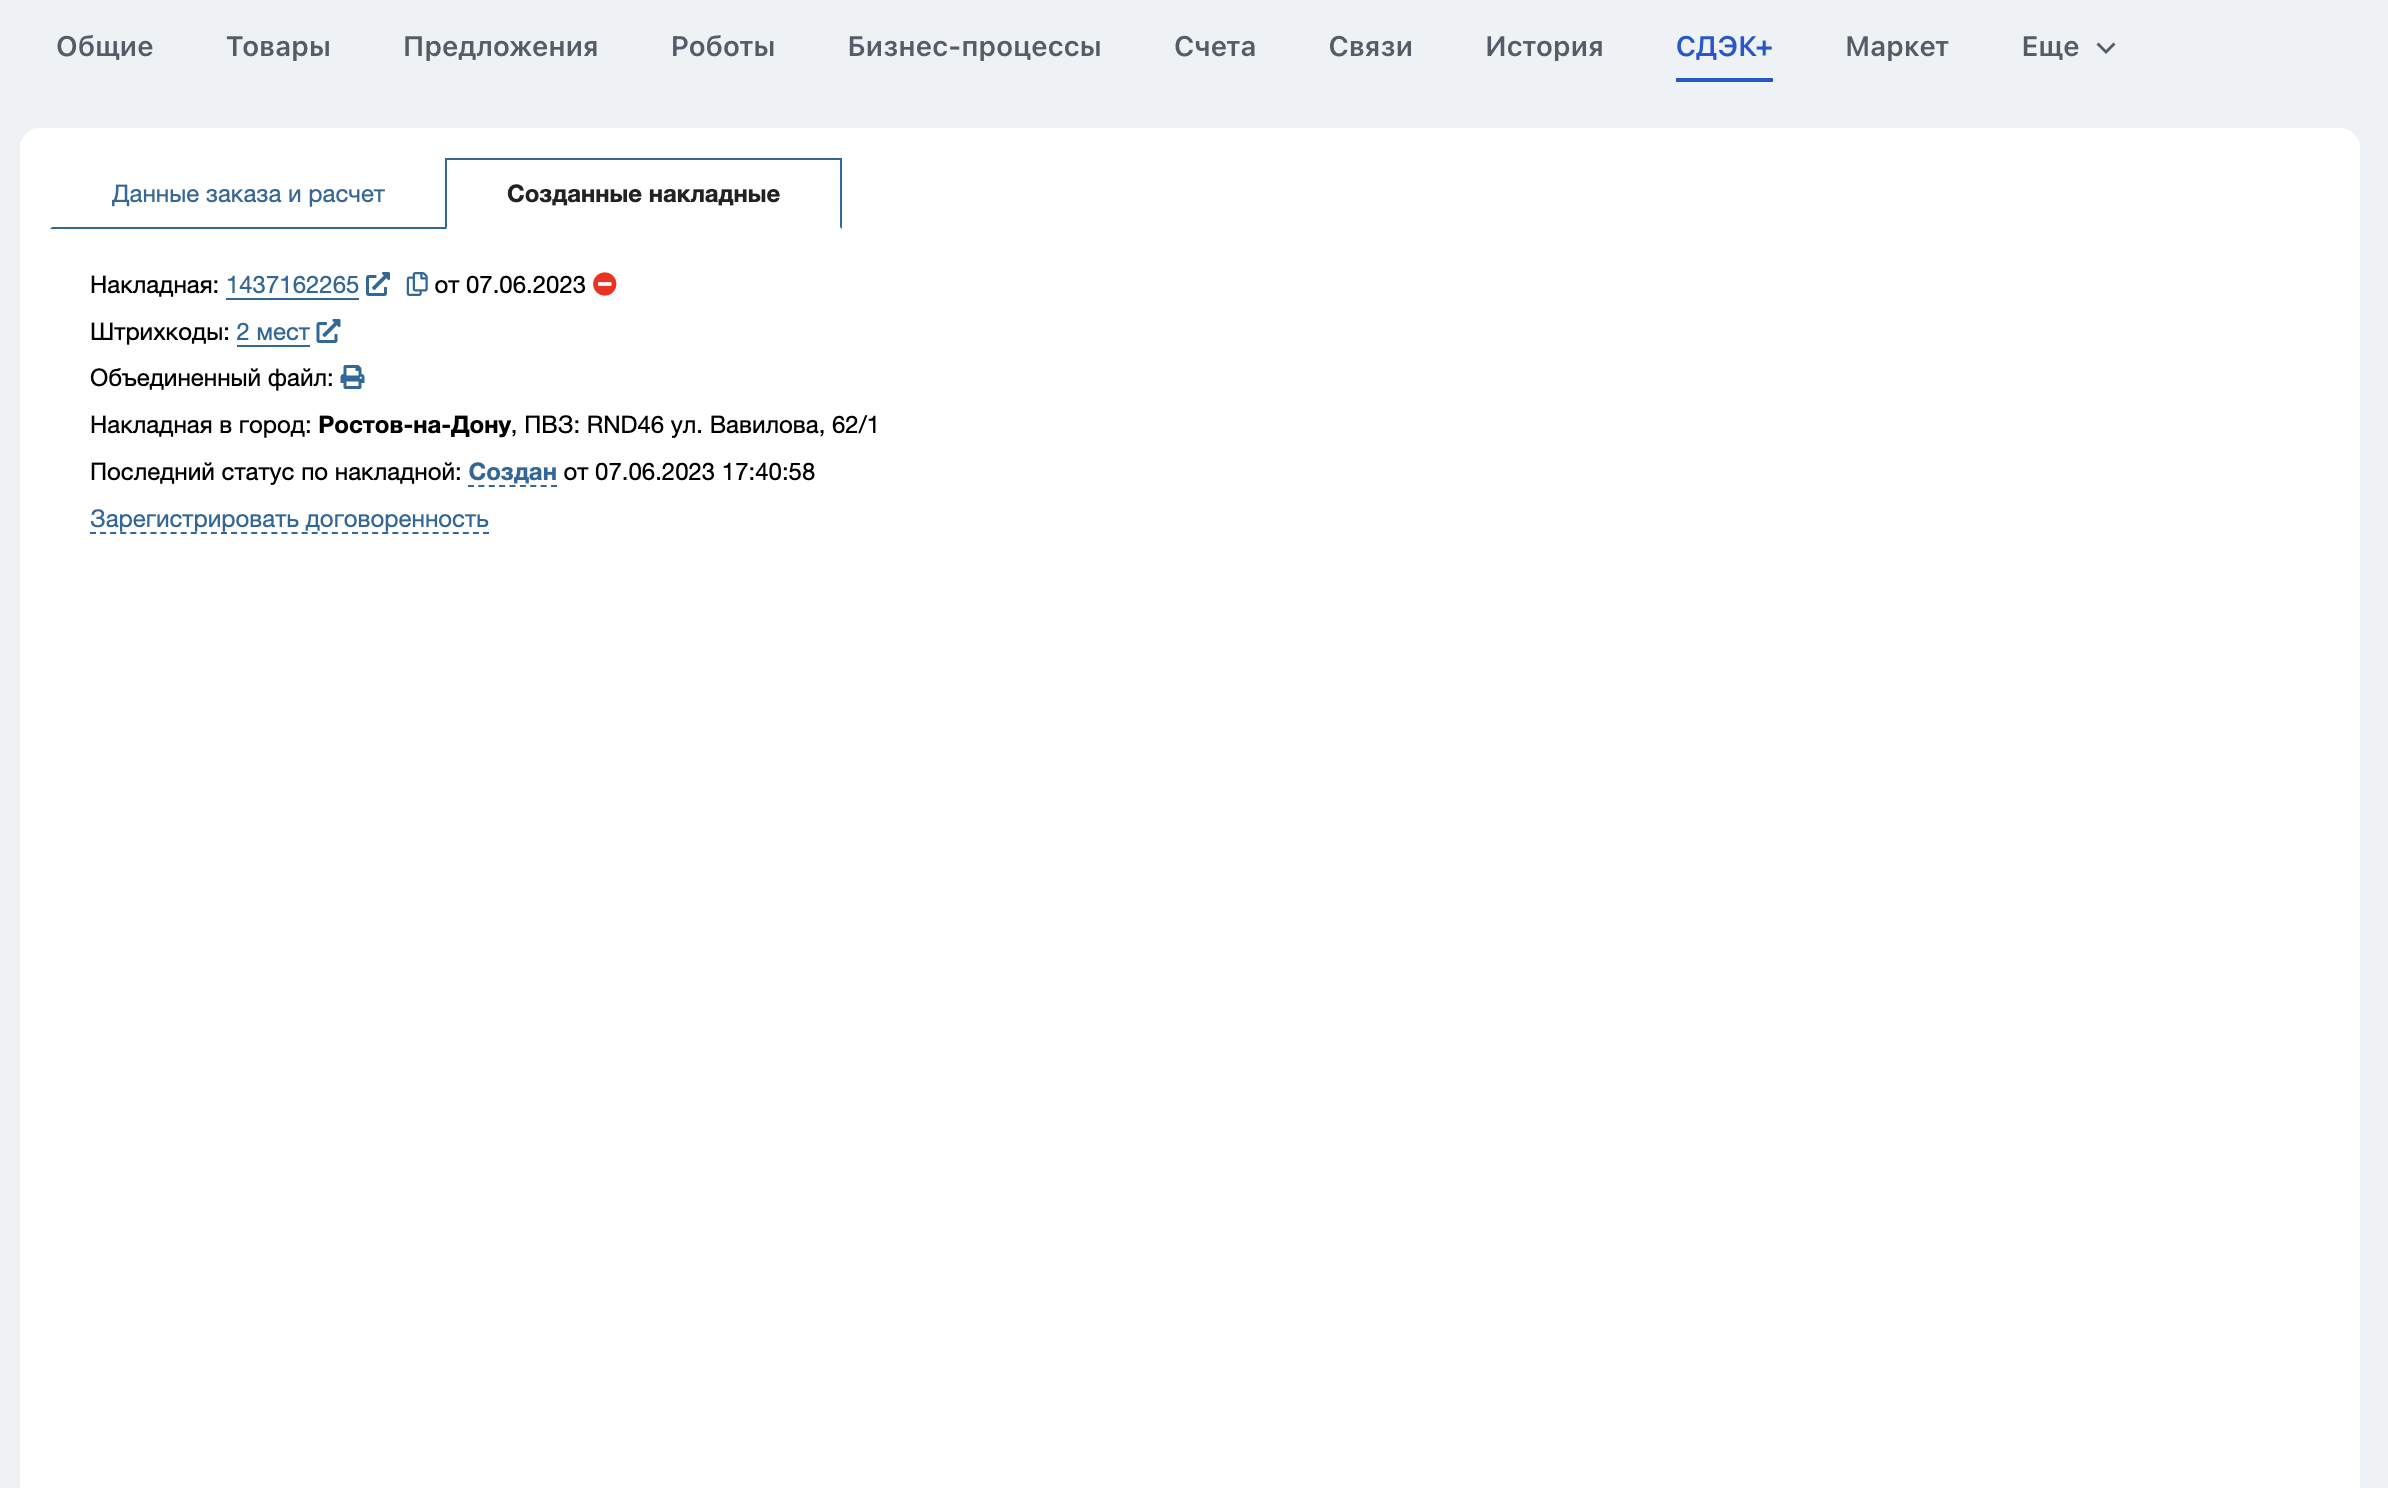Open the Предложения tab

coord(500,47)
